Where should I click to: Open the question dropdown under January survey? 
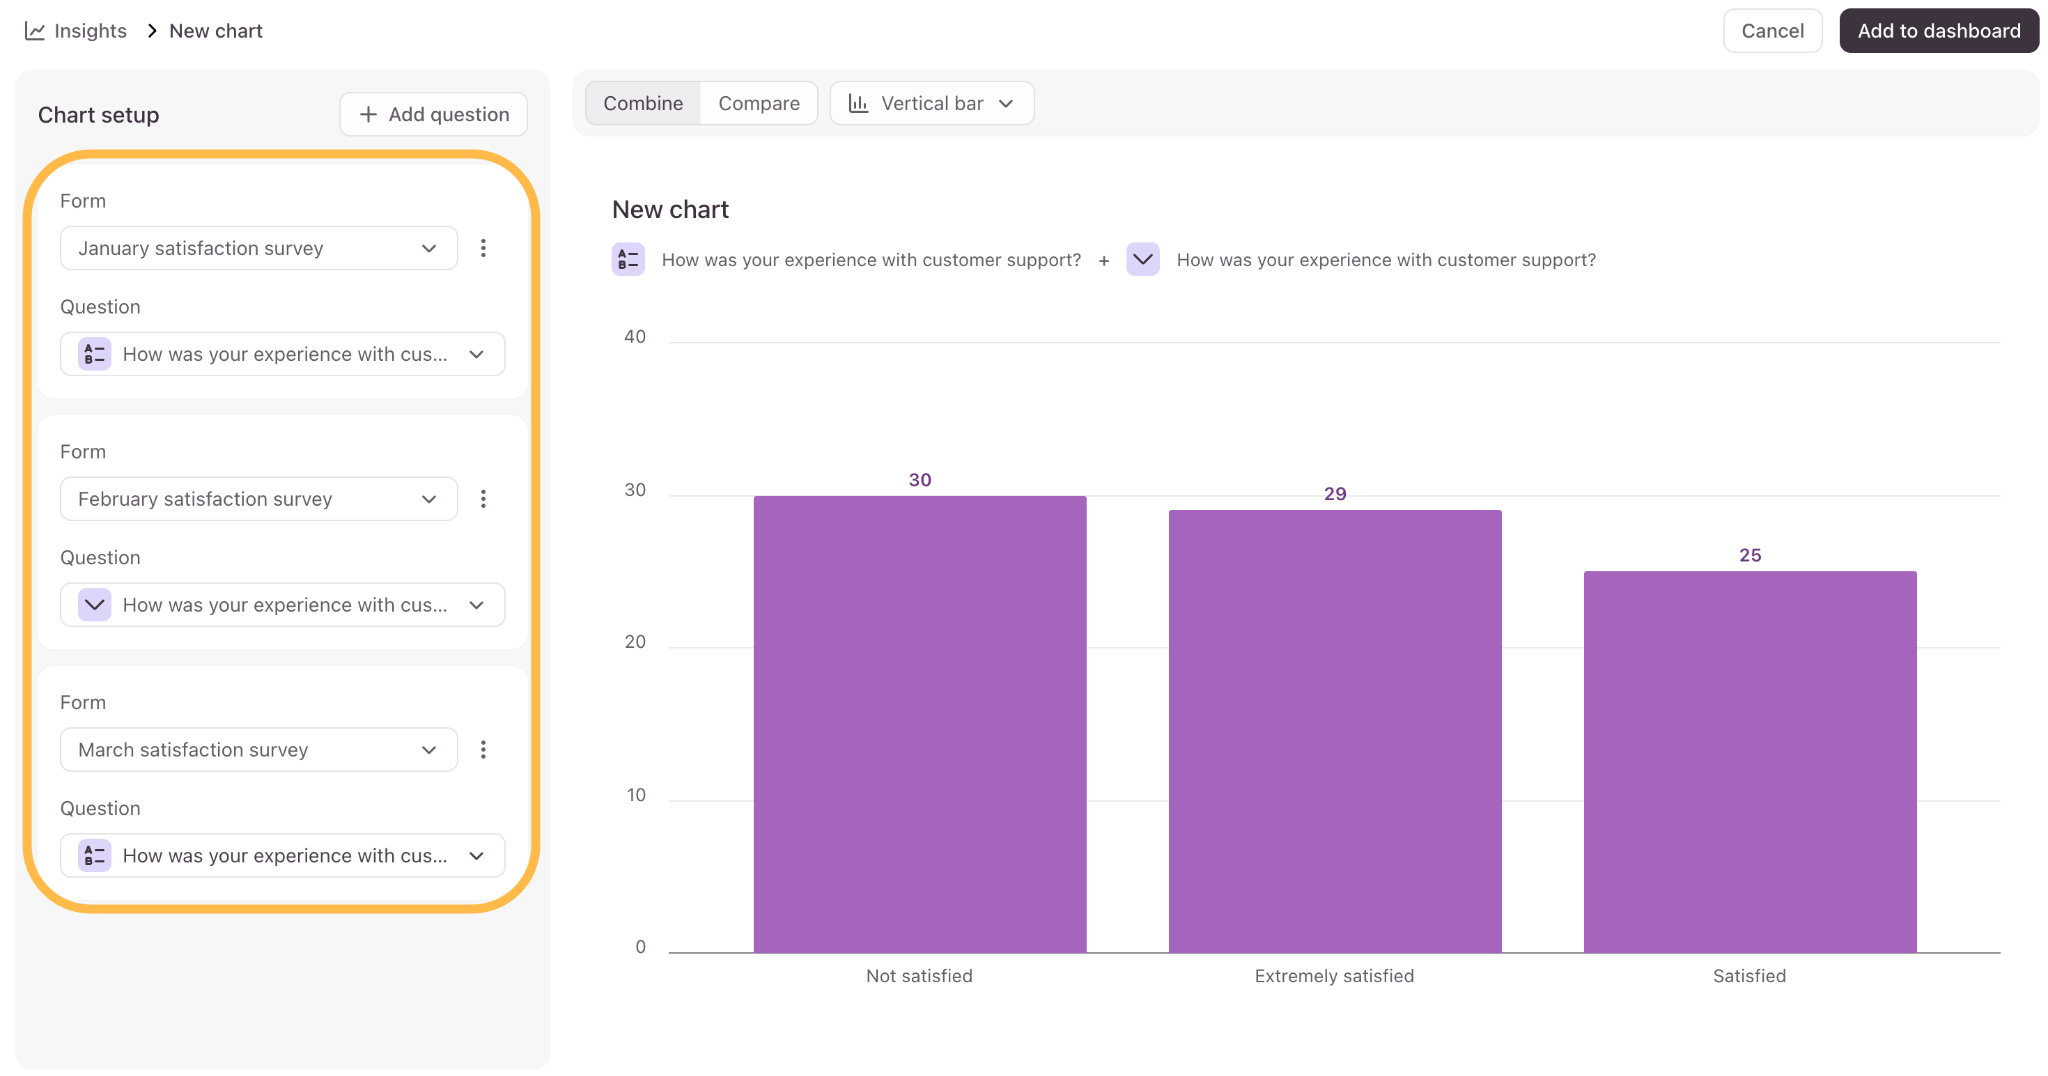(283, 354)
